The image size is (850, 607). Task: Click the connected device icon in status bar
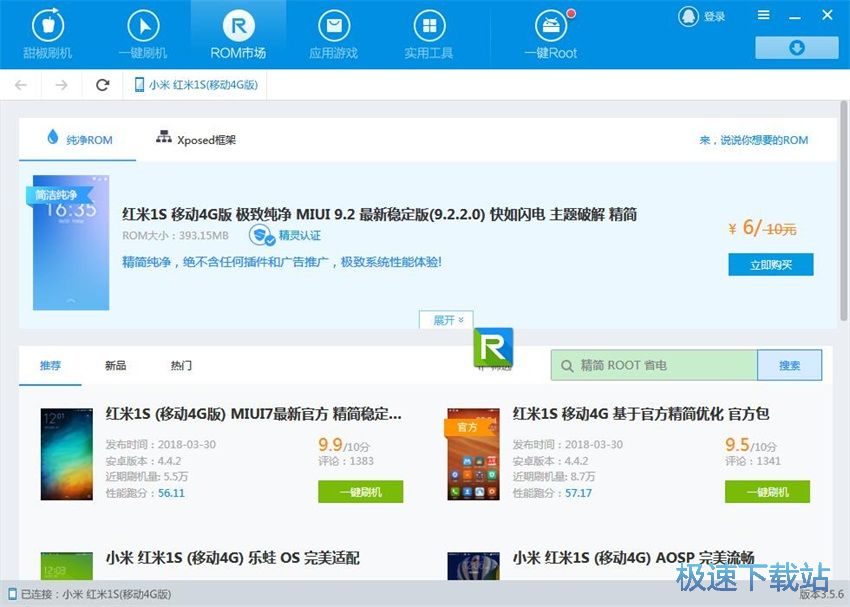[x=12, y=595]
